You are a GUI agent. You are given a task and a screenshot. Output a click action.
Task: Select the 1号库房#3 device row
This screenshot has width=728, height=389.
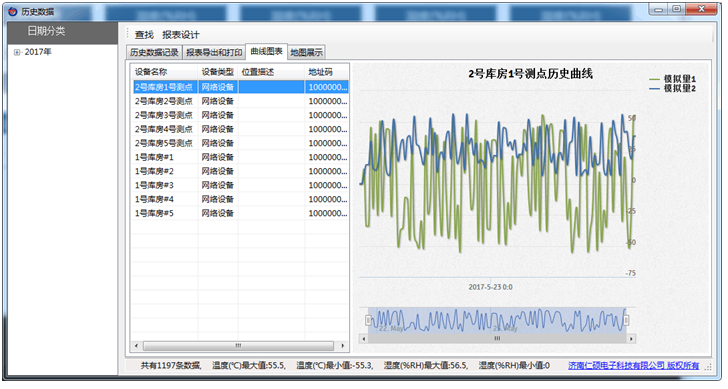pyautogui.click(x=240, y=185)
